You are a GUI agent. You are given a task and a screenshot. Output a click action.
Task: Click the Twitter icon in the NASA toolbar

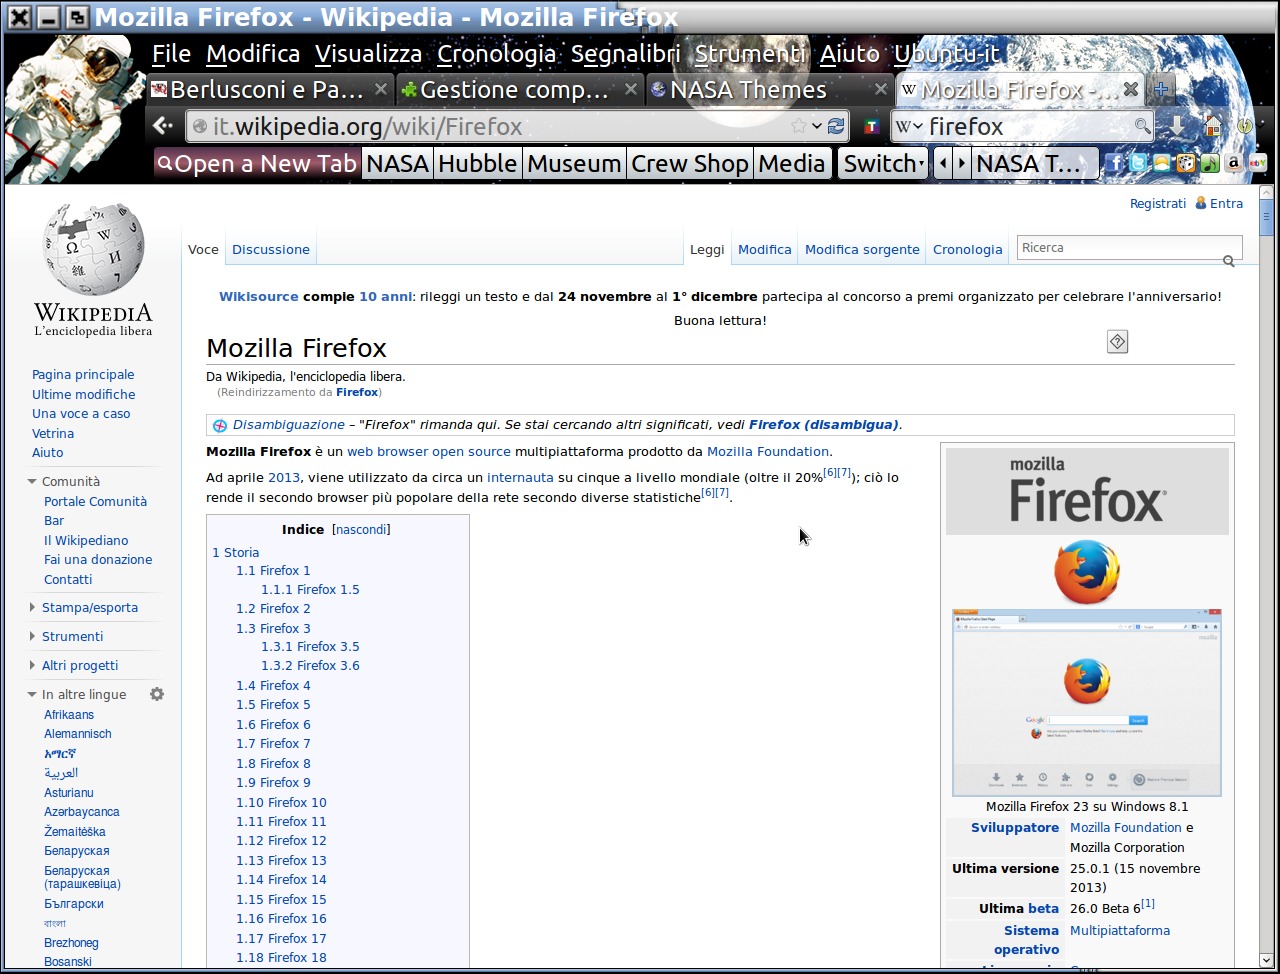coord(1138,164)
